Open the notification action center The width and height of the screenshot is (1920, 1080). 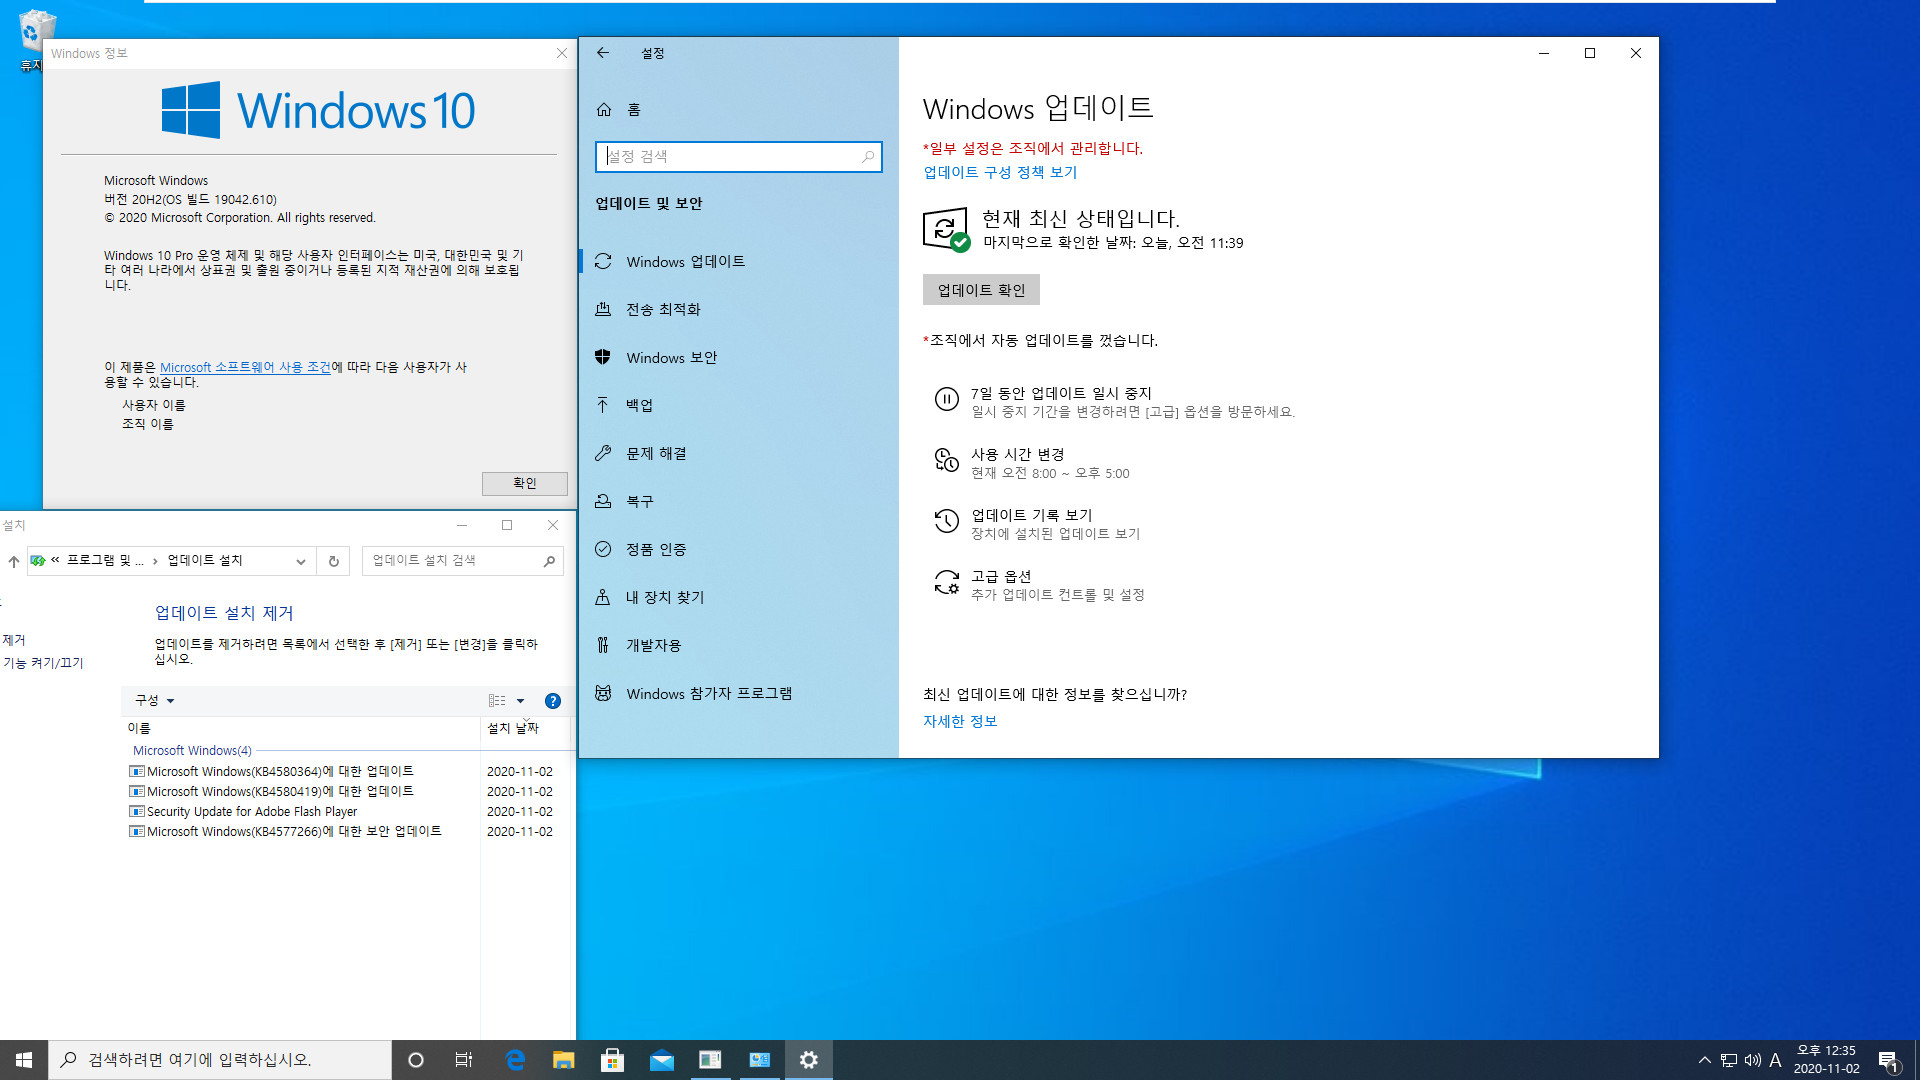[1889, 1060]
